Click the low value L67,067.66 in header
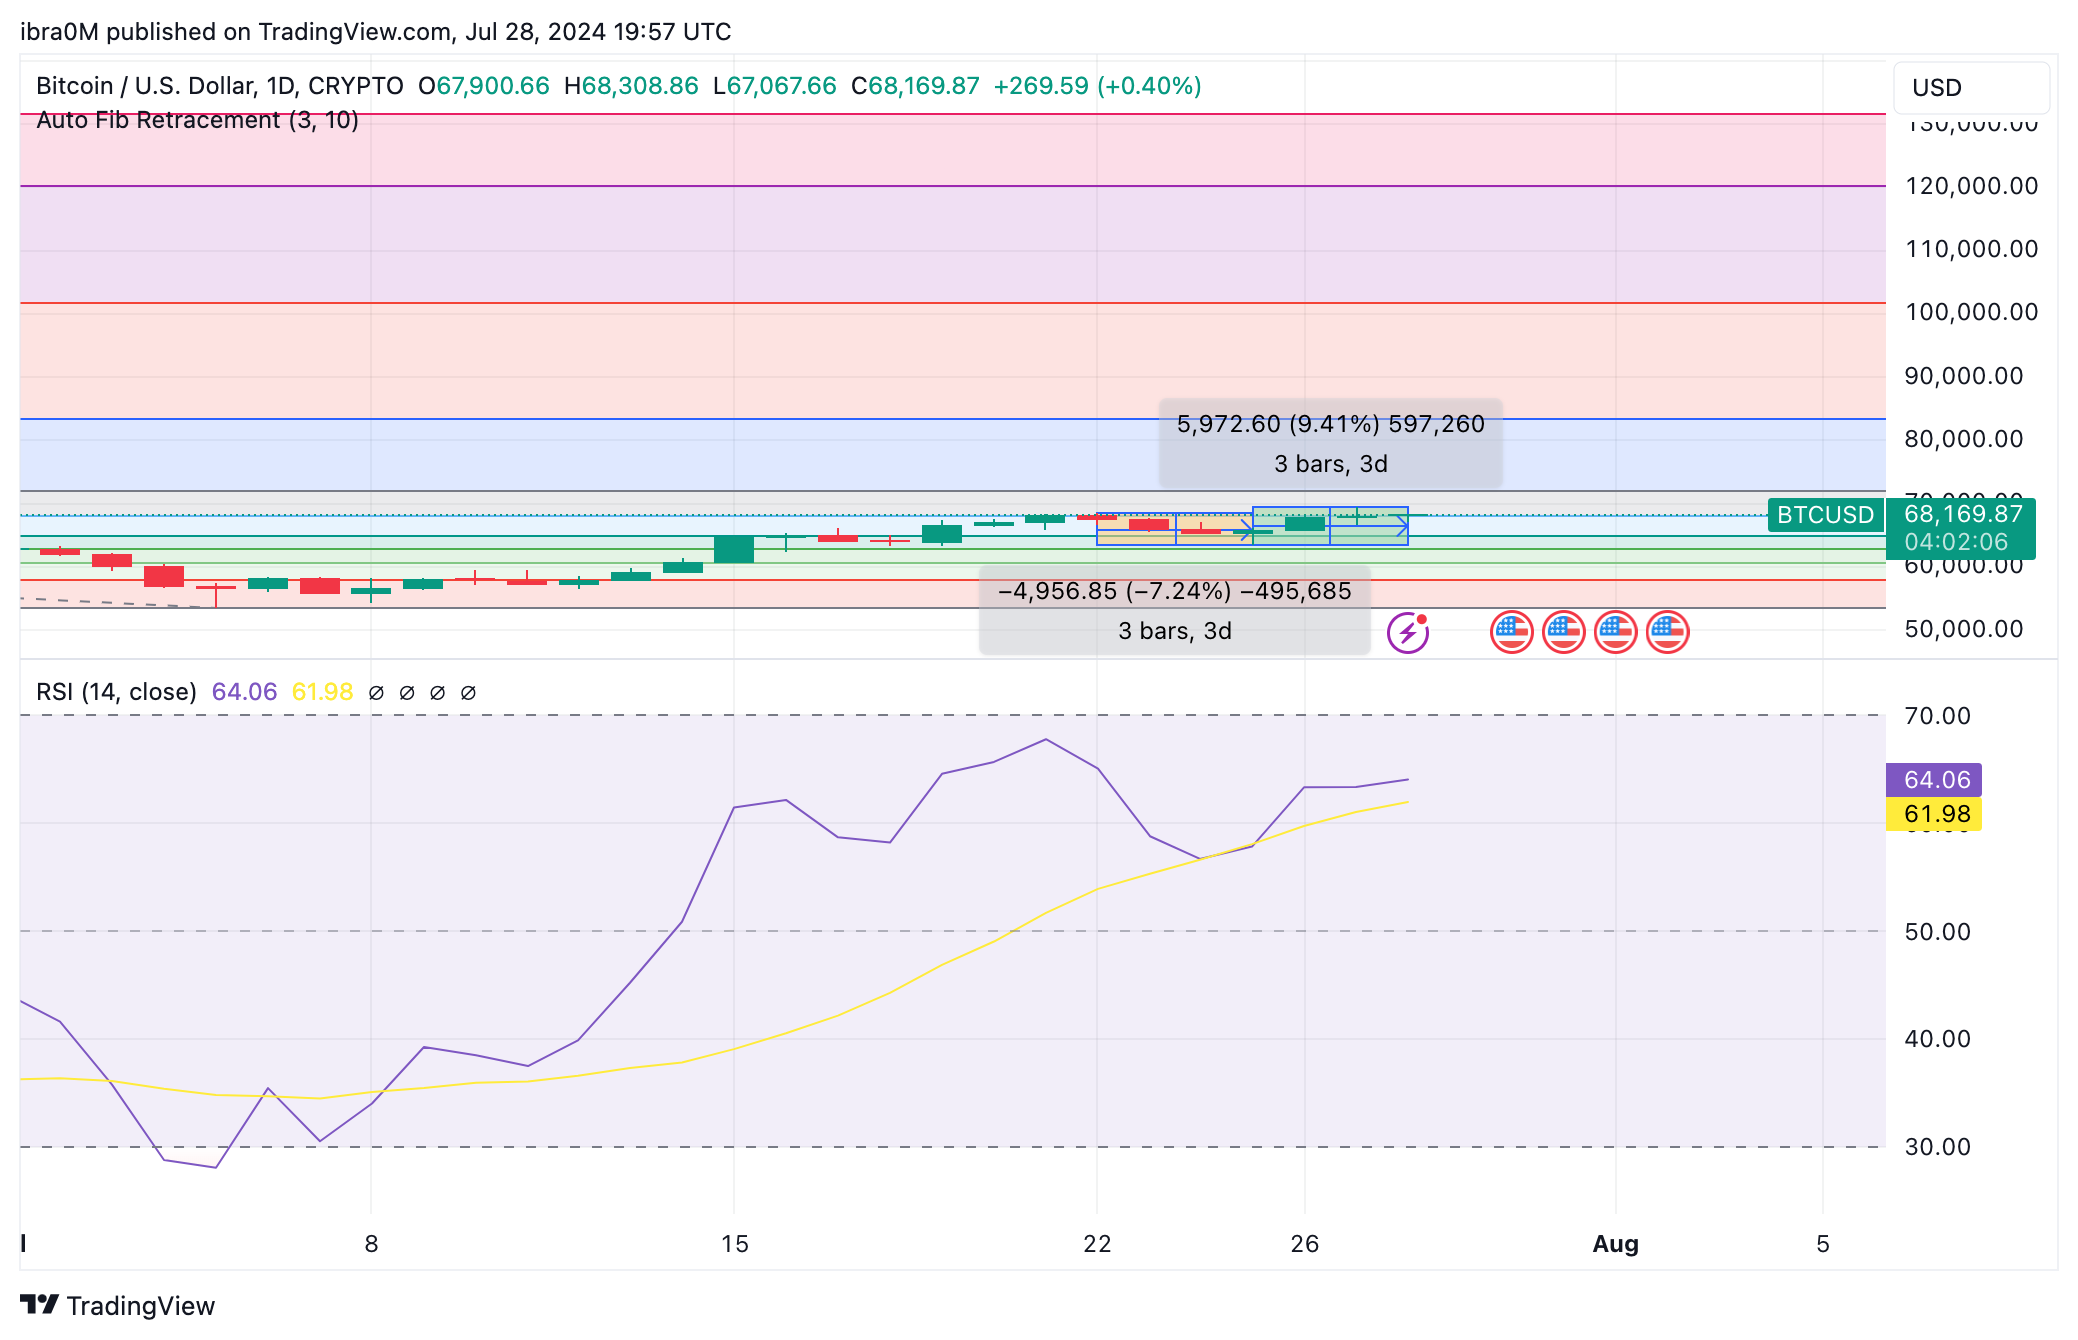This screenshot has height=1340, width=2078. 775,86
